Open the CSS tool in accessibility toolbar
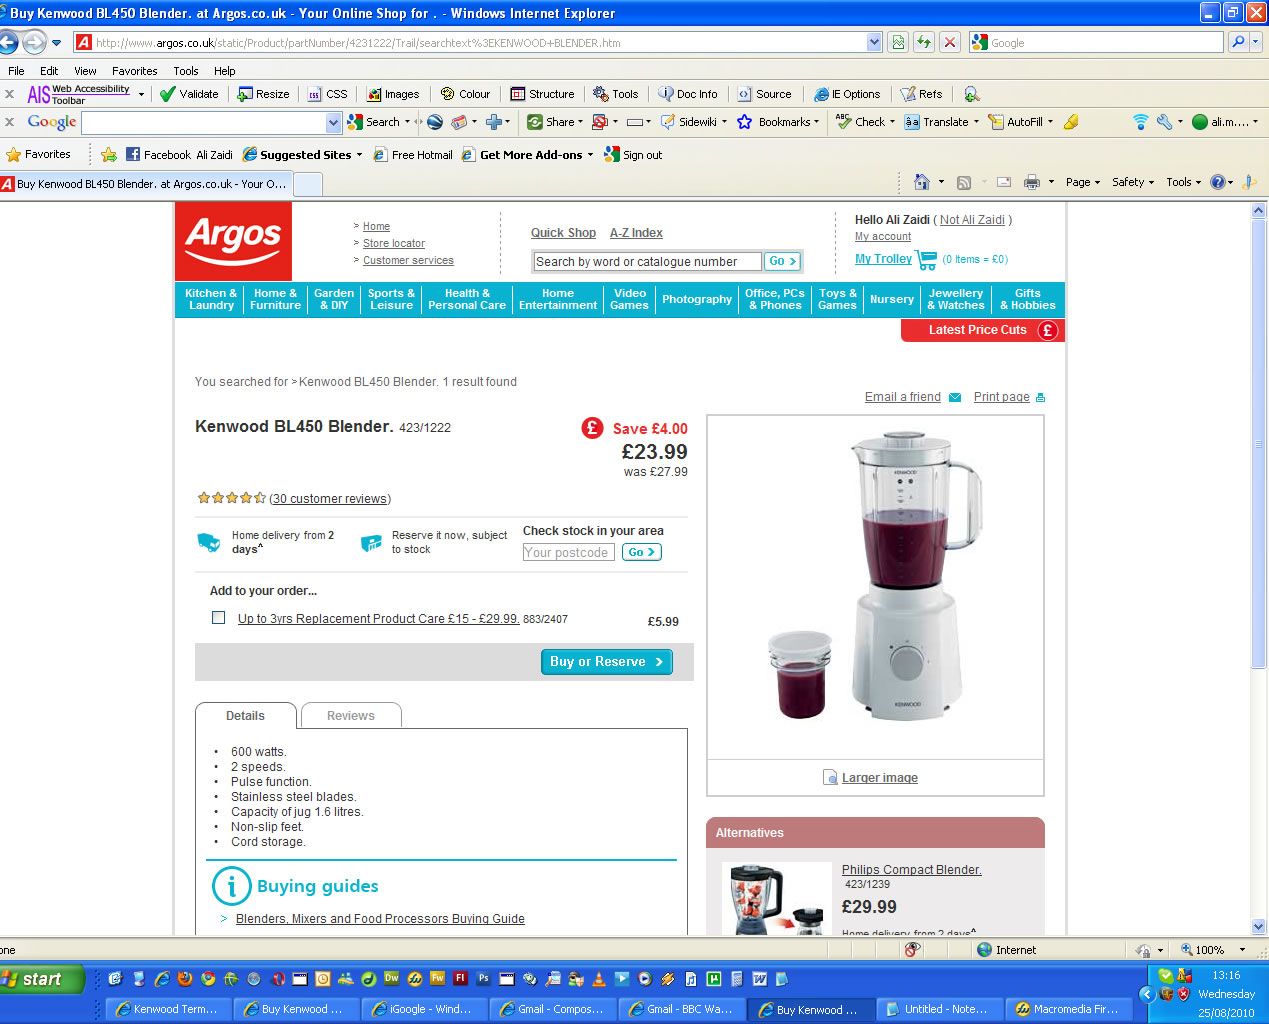Viewport: 1269px width, 1024px height. pos(328,94)
